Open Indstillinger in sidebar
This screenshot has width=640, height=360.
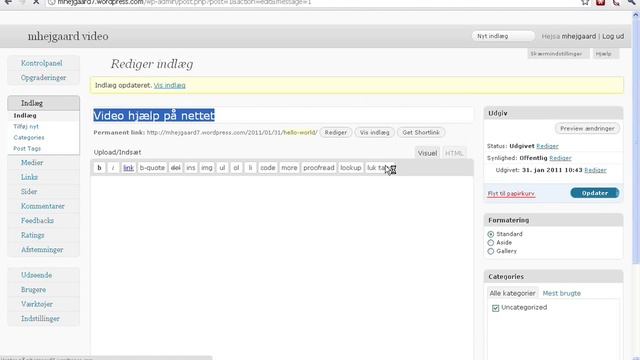click(40, 318)
